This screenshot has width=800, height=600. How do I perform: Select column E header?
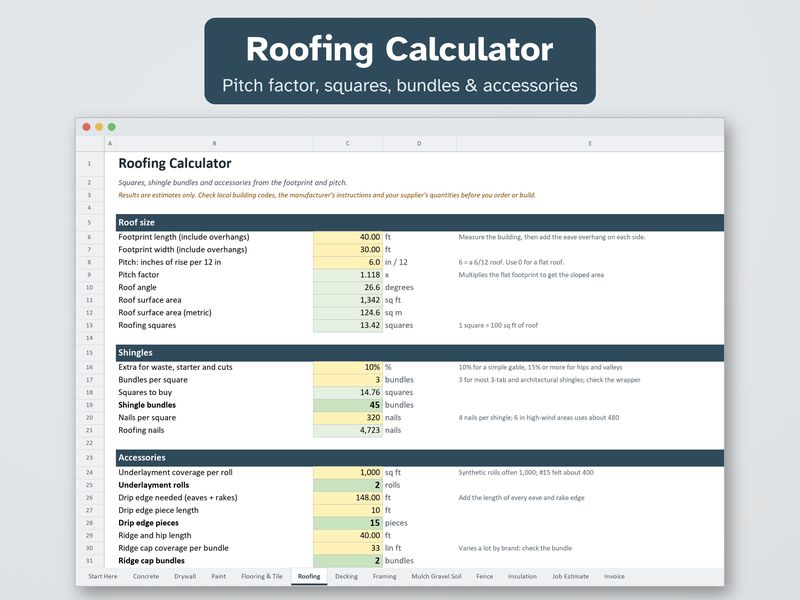point(590,143)
